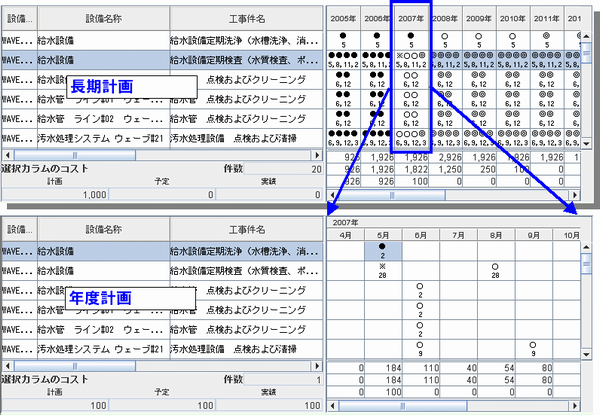
Task: Click down arrow of 年度計画 month grid vertical scrollbar
Action: pyautogui.click(x=586, y=355)
